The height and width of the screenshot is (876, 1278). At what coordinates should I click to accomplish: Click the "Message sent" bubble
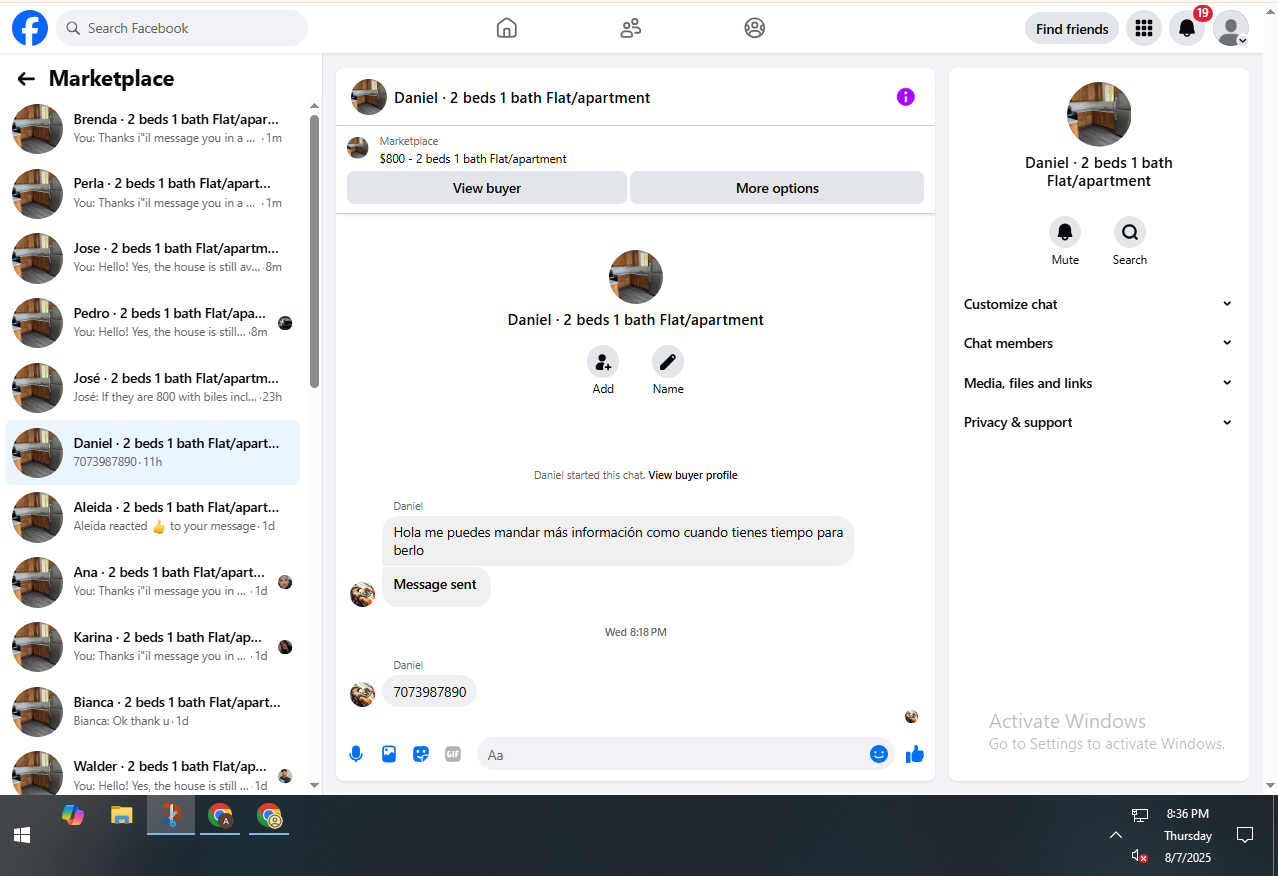[x=436, y=586]
